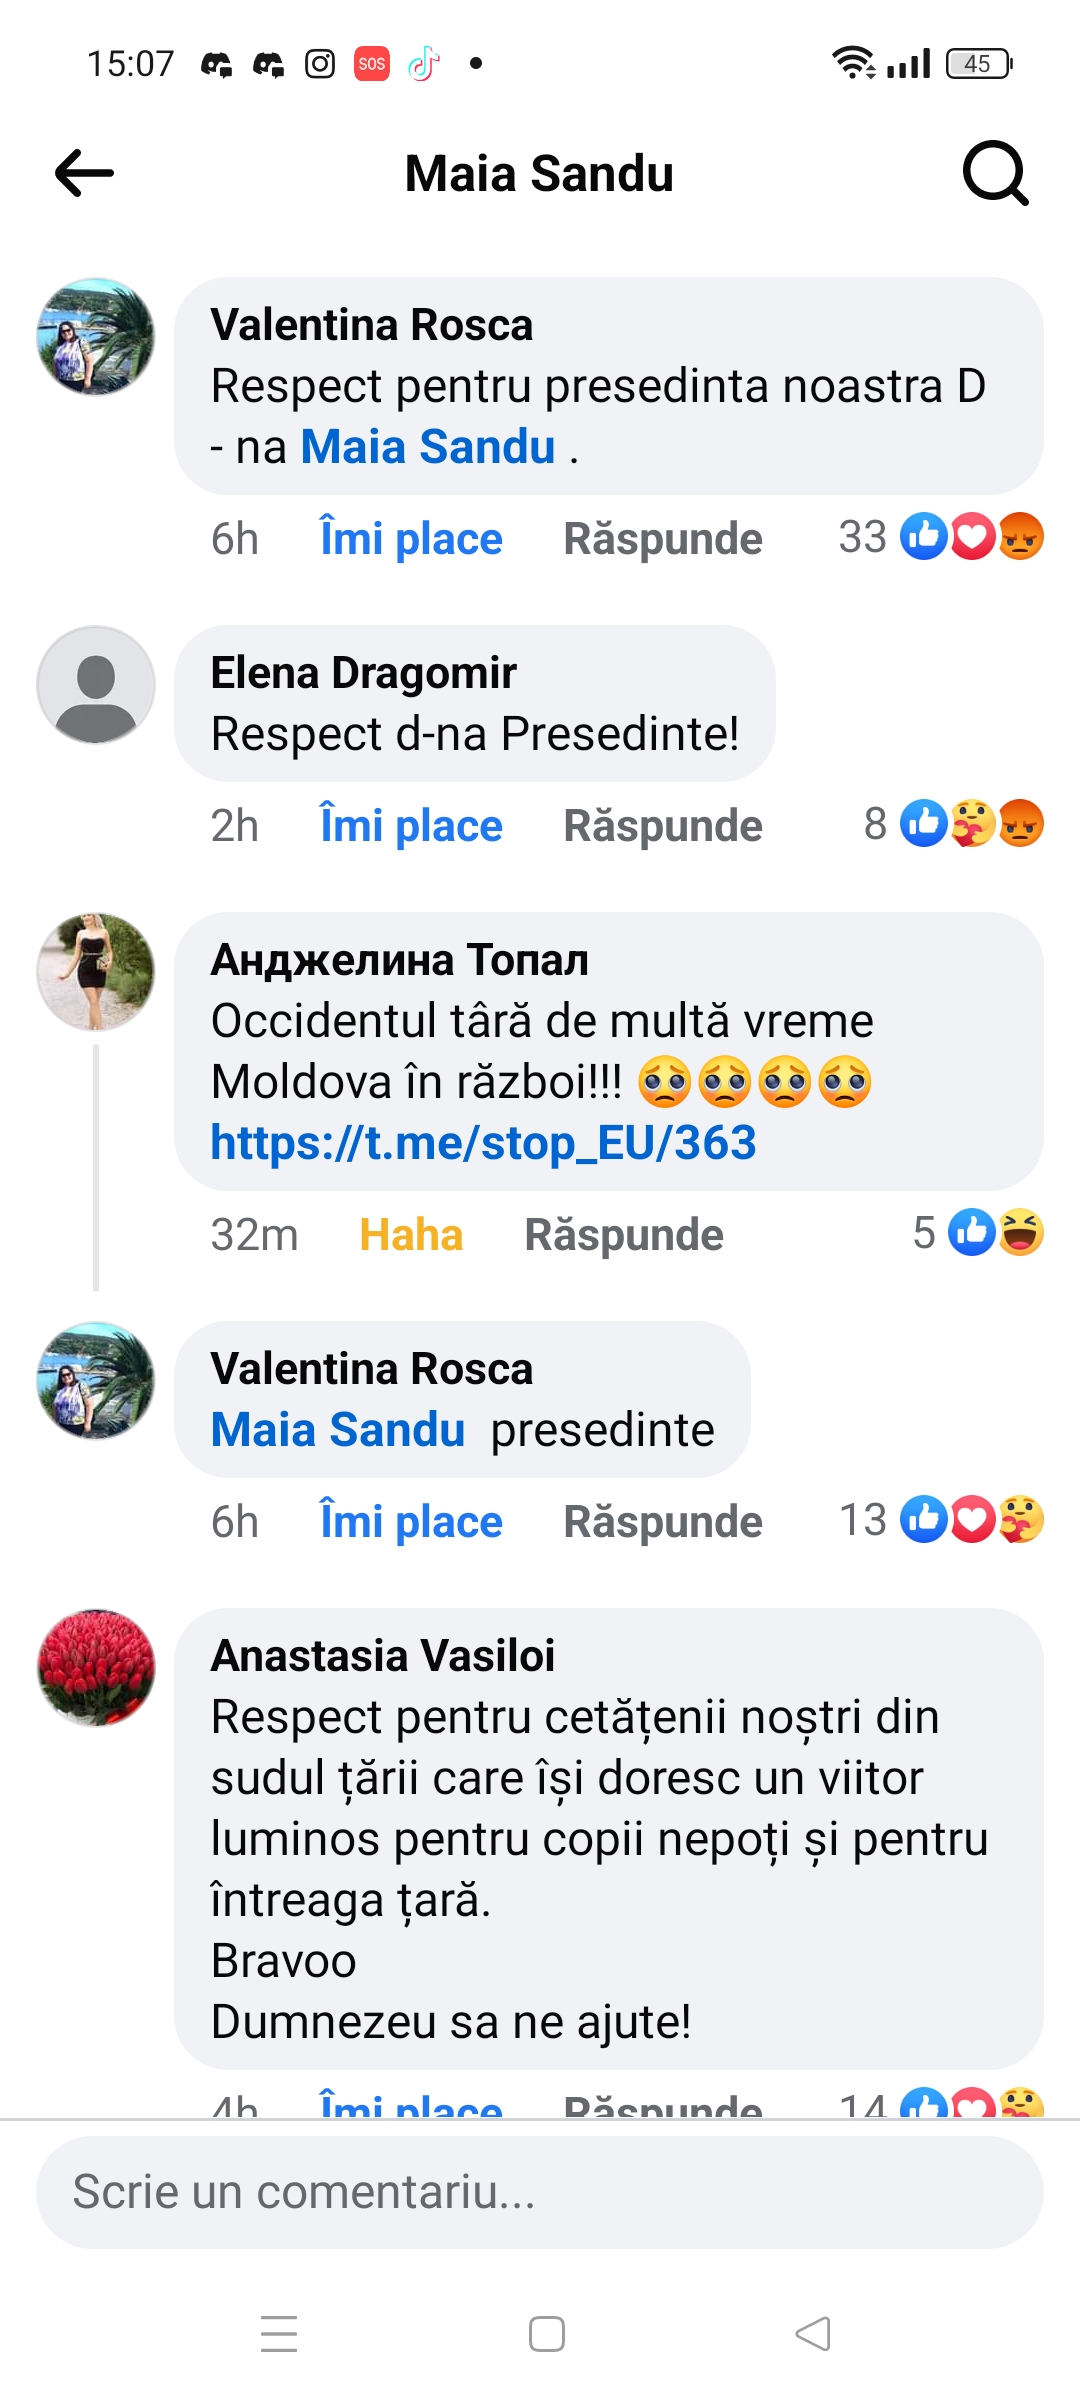The height and width of the screenshot is (2400, 1080).
Task: Open search with the magnifier icon
Action: pos(995,173)
